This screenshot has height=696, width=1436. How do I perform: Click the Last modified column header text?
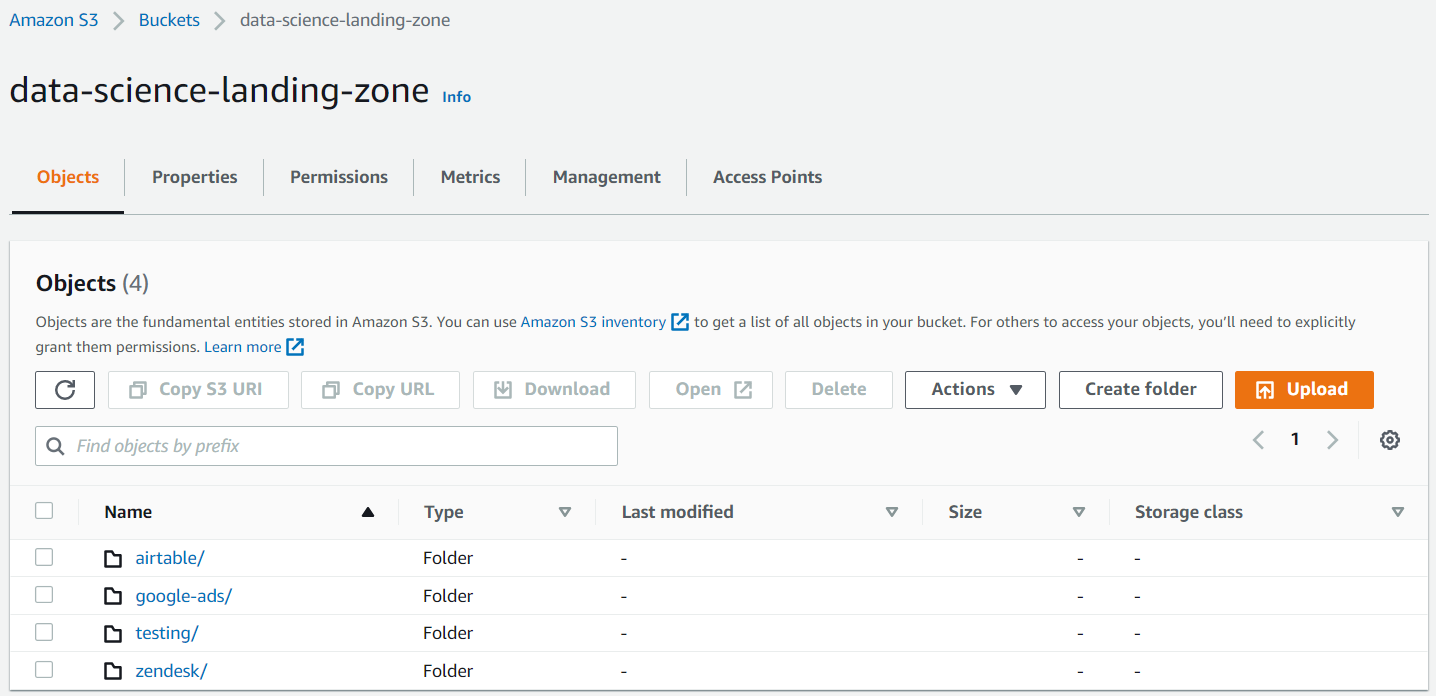678,512
